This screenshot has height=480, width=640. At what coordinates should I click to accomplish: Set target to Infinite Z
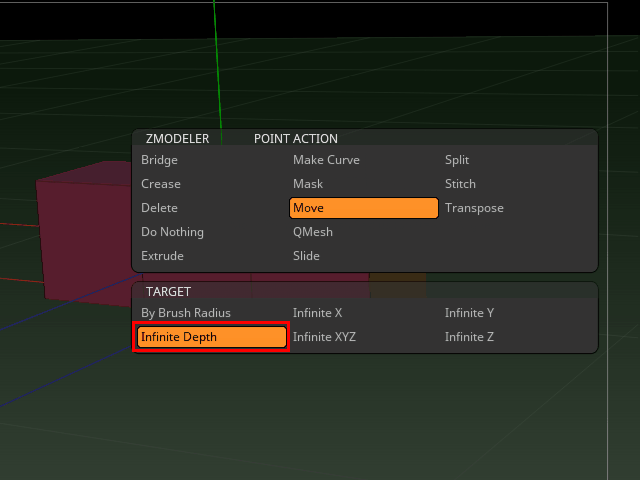(x=469, y=337)
